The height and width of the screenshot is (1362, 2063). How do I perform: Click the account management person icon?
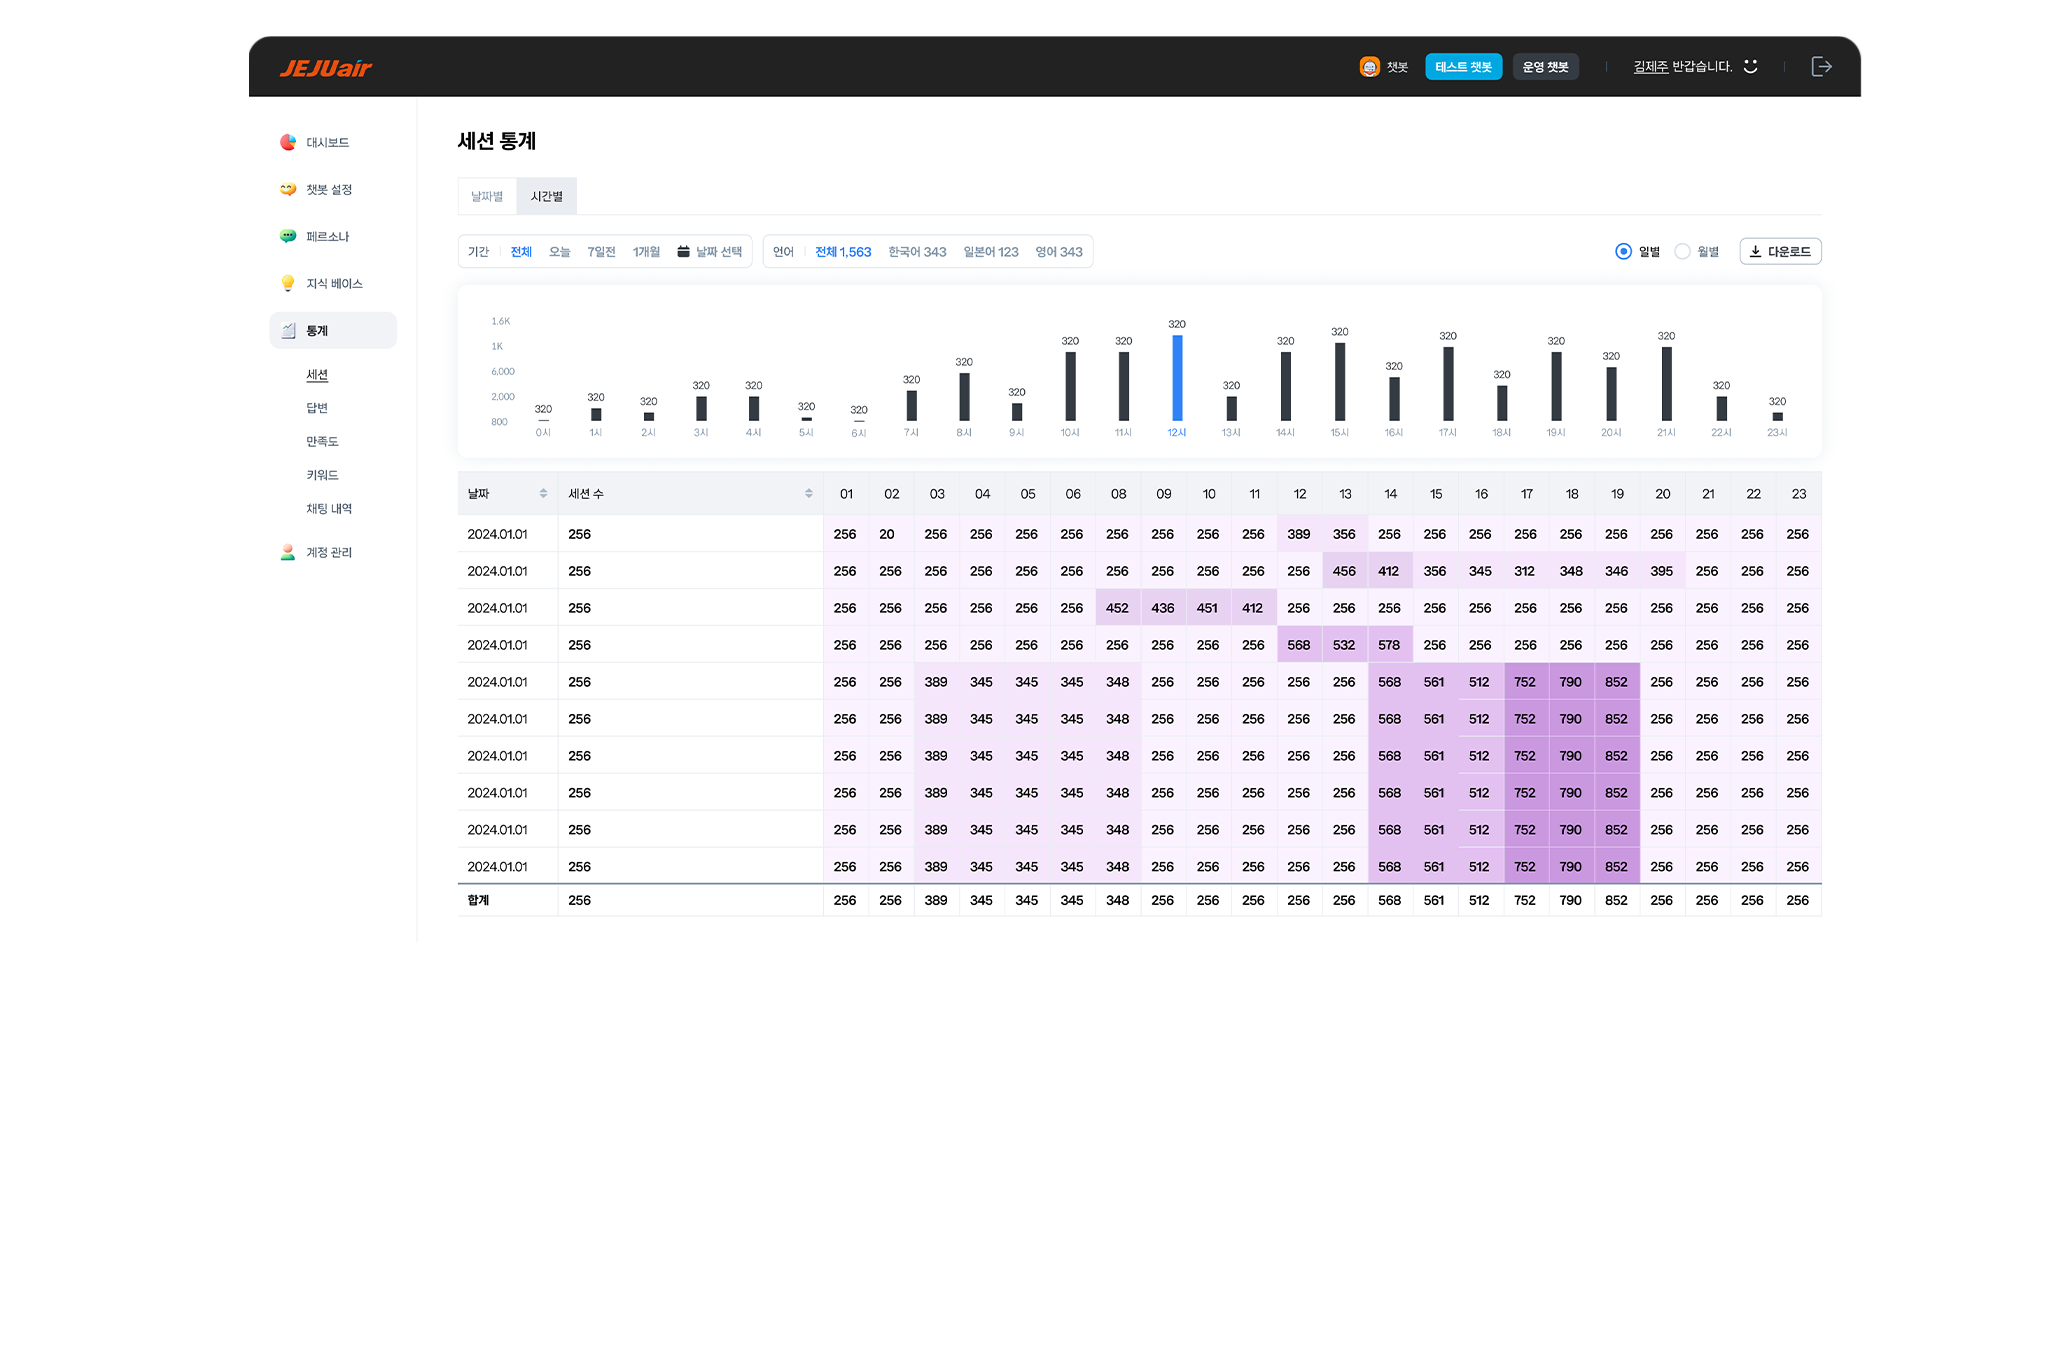point(288,552)
